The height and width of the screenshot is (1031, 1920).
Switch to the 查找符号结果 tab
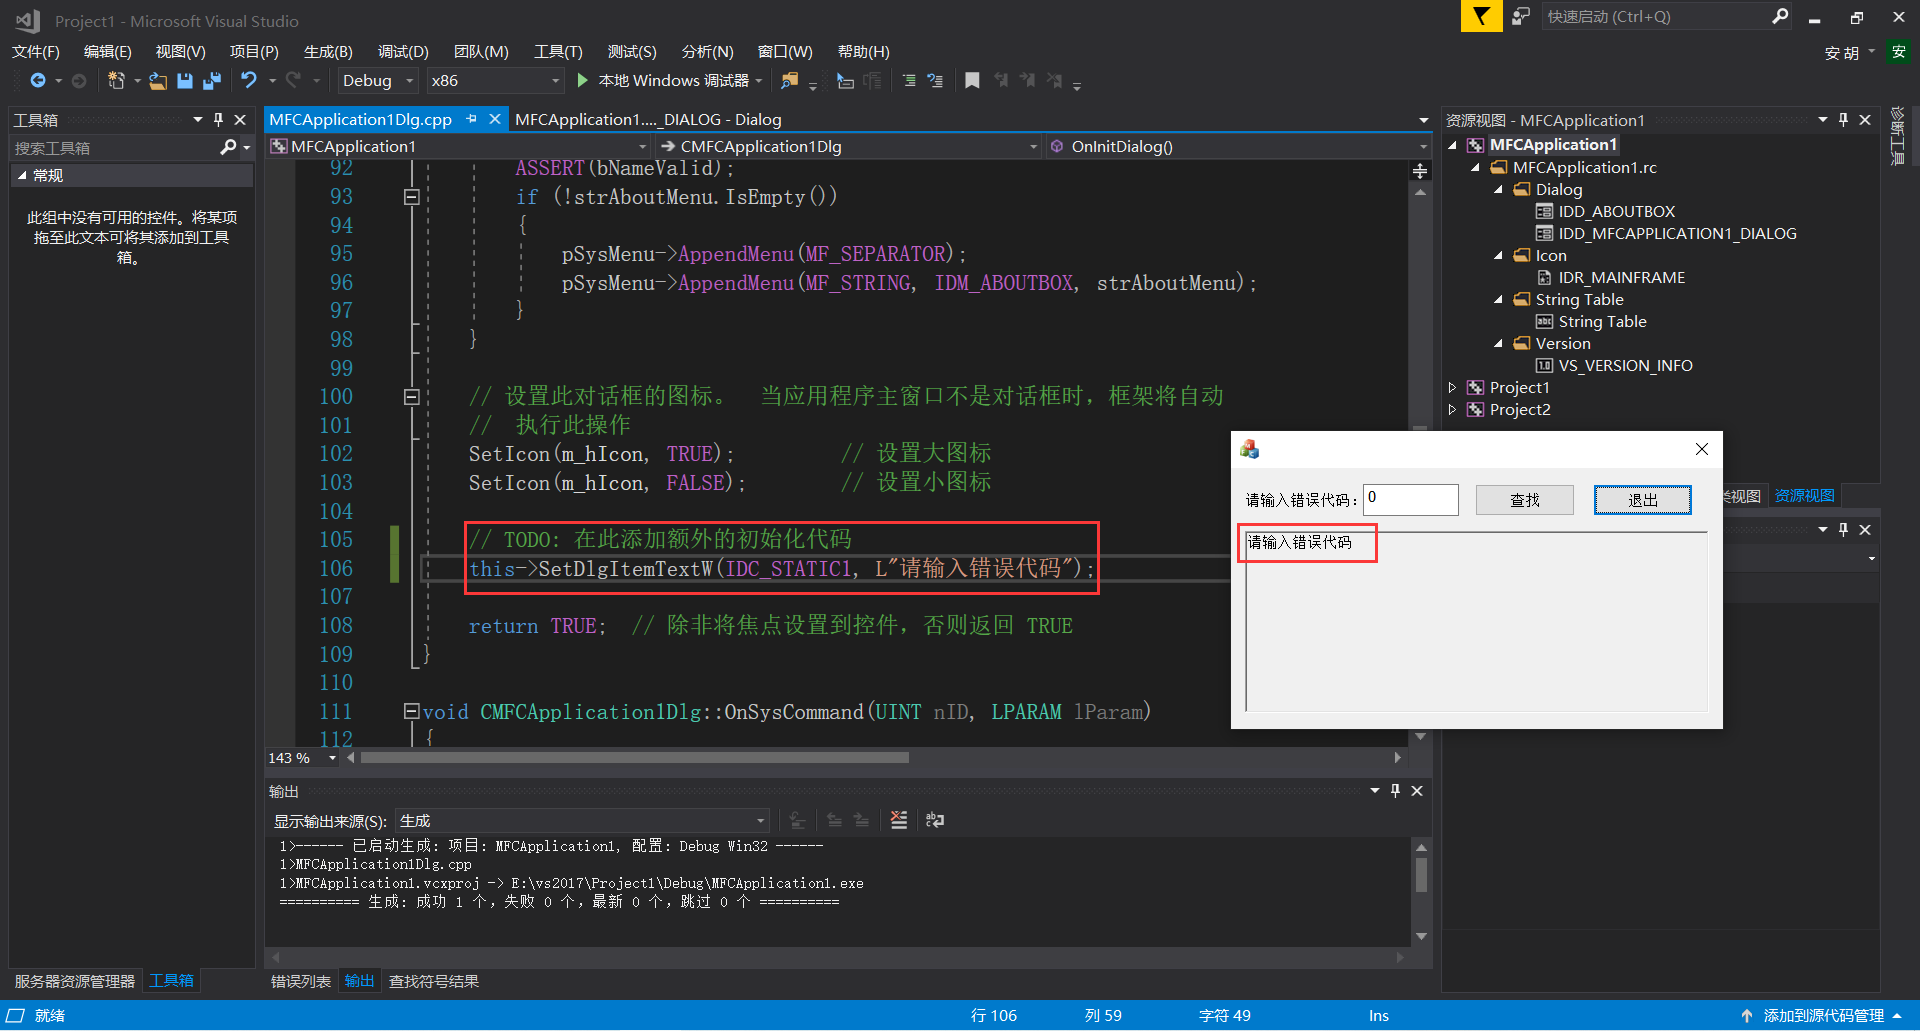coord(434,981)
